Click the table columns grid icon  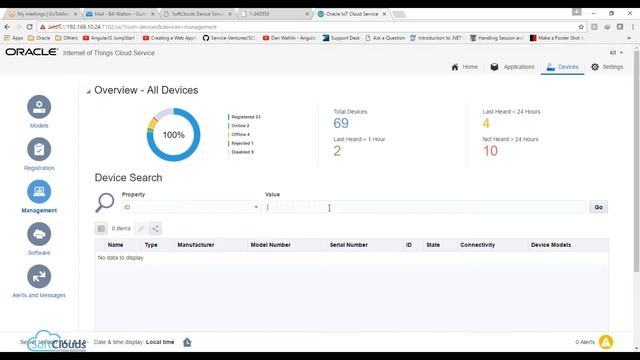[x=101, y=229]
